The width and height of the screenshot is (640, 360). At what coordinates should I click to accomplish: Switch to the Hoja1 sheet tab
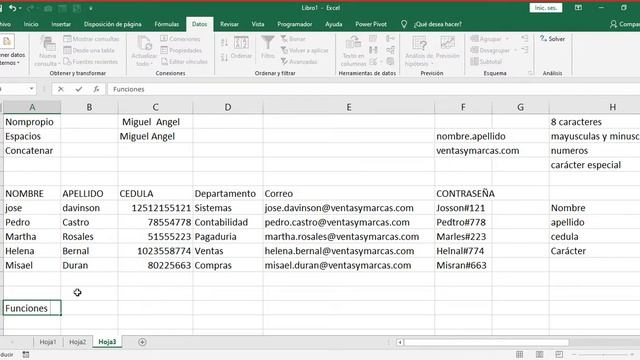[x=48, y=342]
